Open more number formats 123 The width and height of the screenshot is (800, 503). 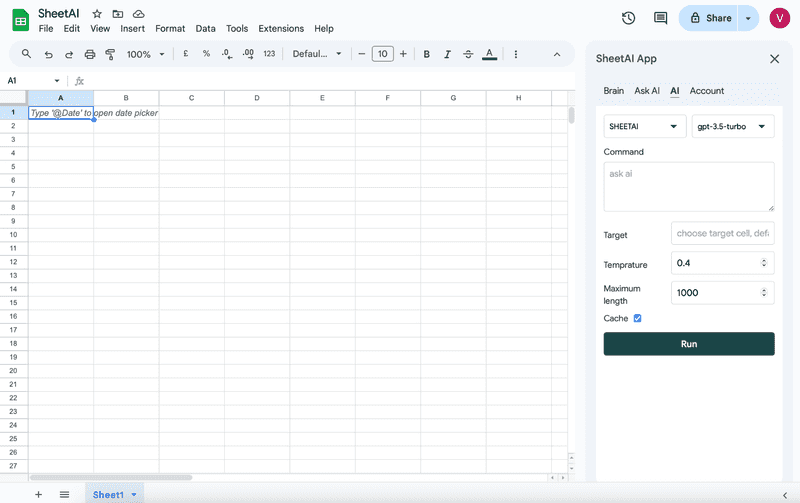click(x=269, y=54)
